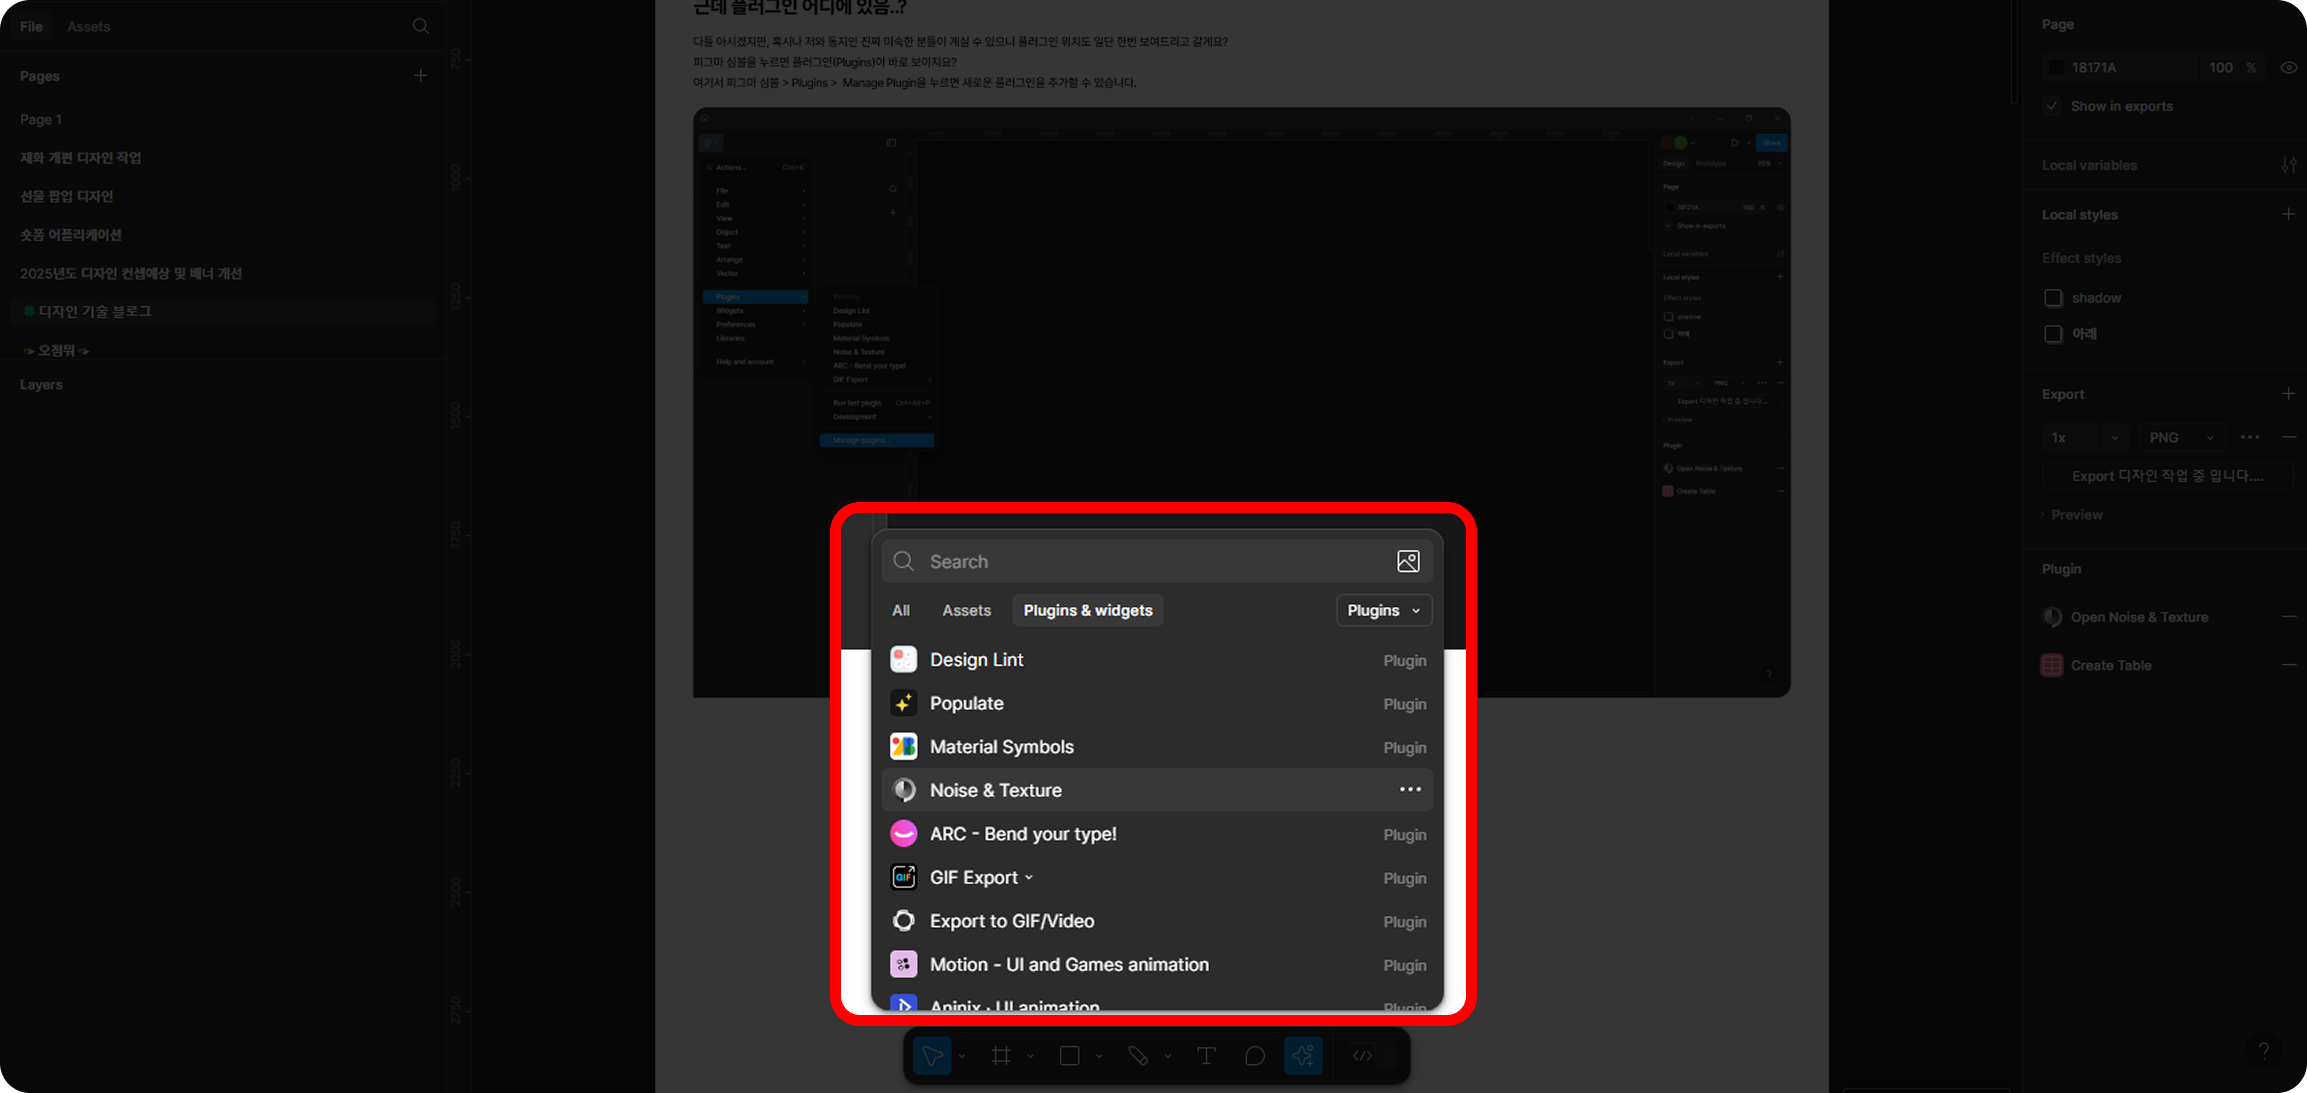Remove the Create Table relaunch button
This screenshot has height=1093, width=2307.
(x=2288, y=665)
